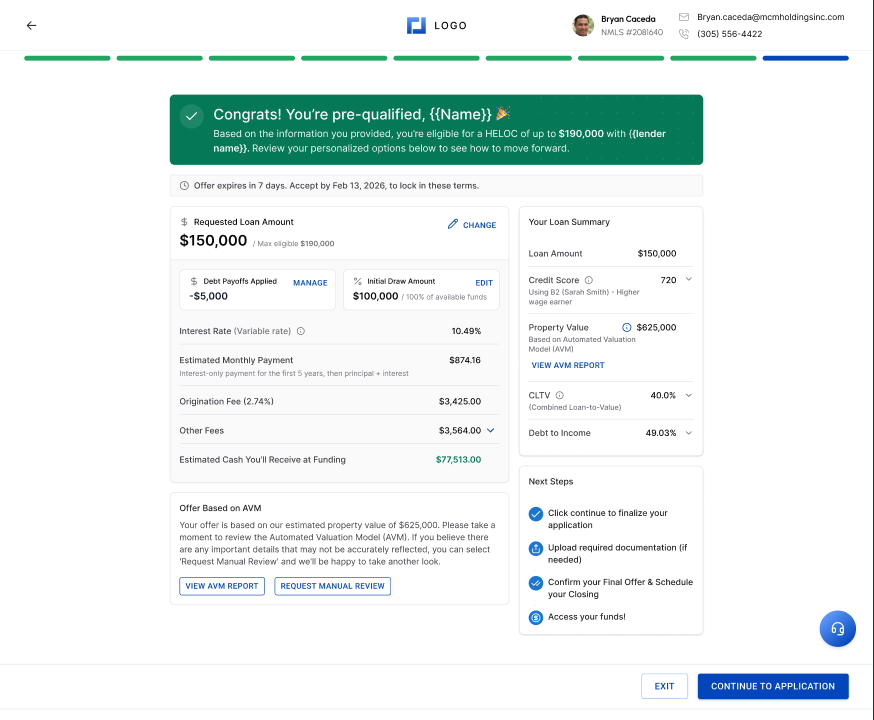Screen dimensions: 874x720
Task: Click the blue square logo icon
Action: click(x=416, y=25)
